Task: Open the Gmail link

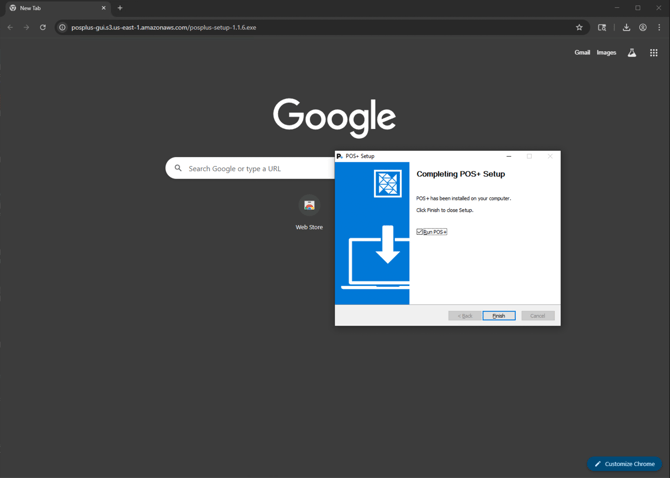Action: 582,53
